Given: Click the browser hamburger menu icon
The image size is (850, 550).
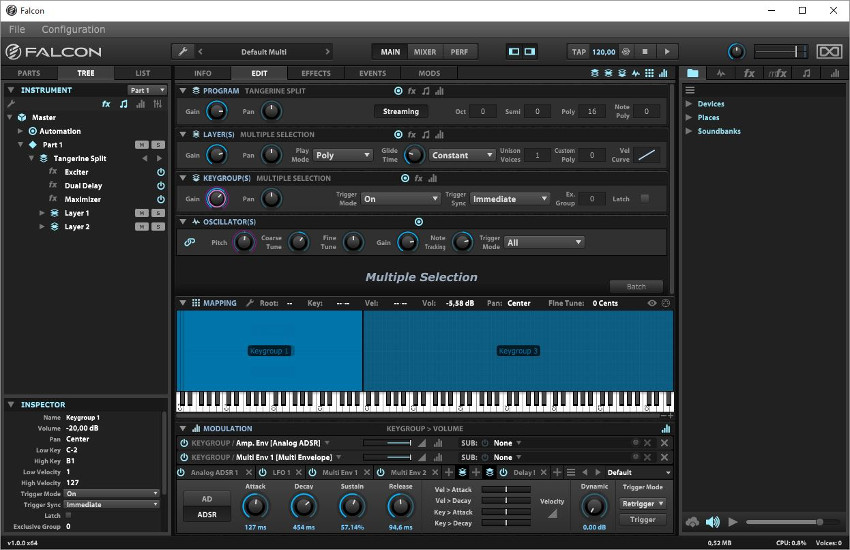Looking at the screenshot, I should (x=690, y=90).
